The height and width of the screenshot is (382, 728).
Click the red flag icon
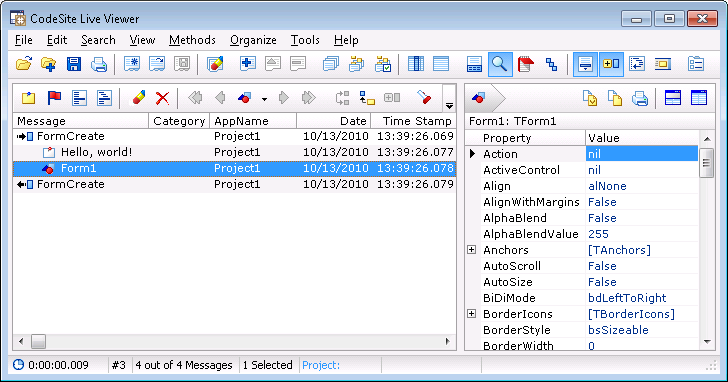pyautogui.click(x=54, y=97)
